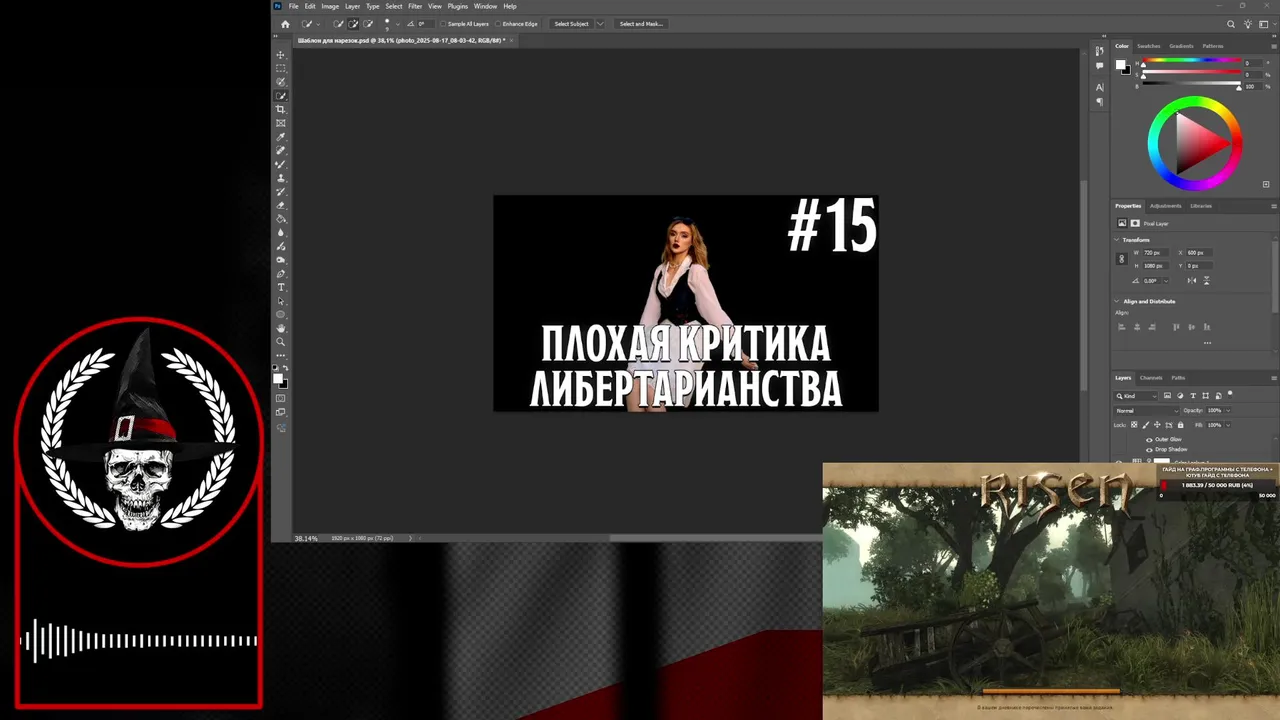Screen dimensions: 1280x720
Task: Flip horizontal in Transform section
Action: 1192,280
